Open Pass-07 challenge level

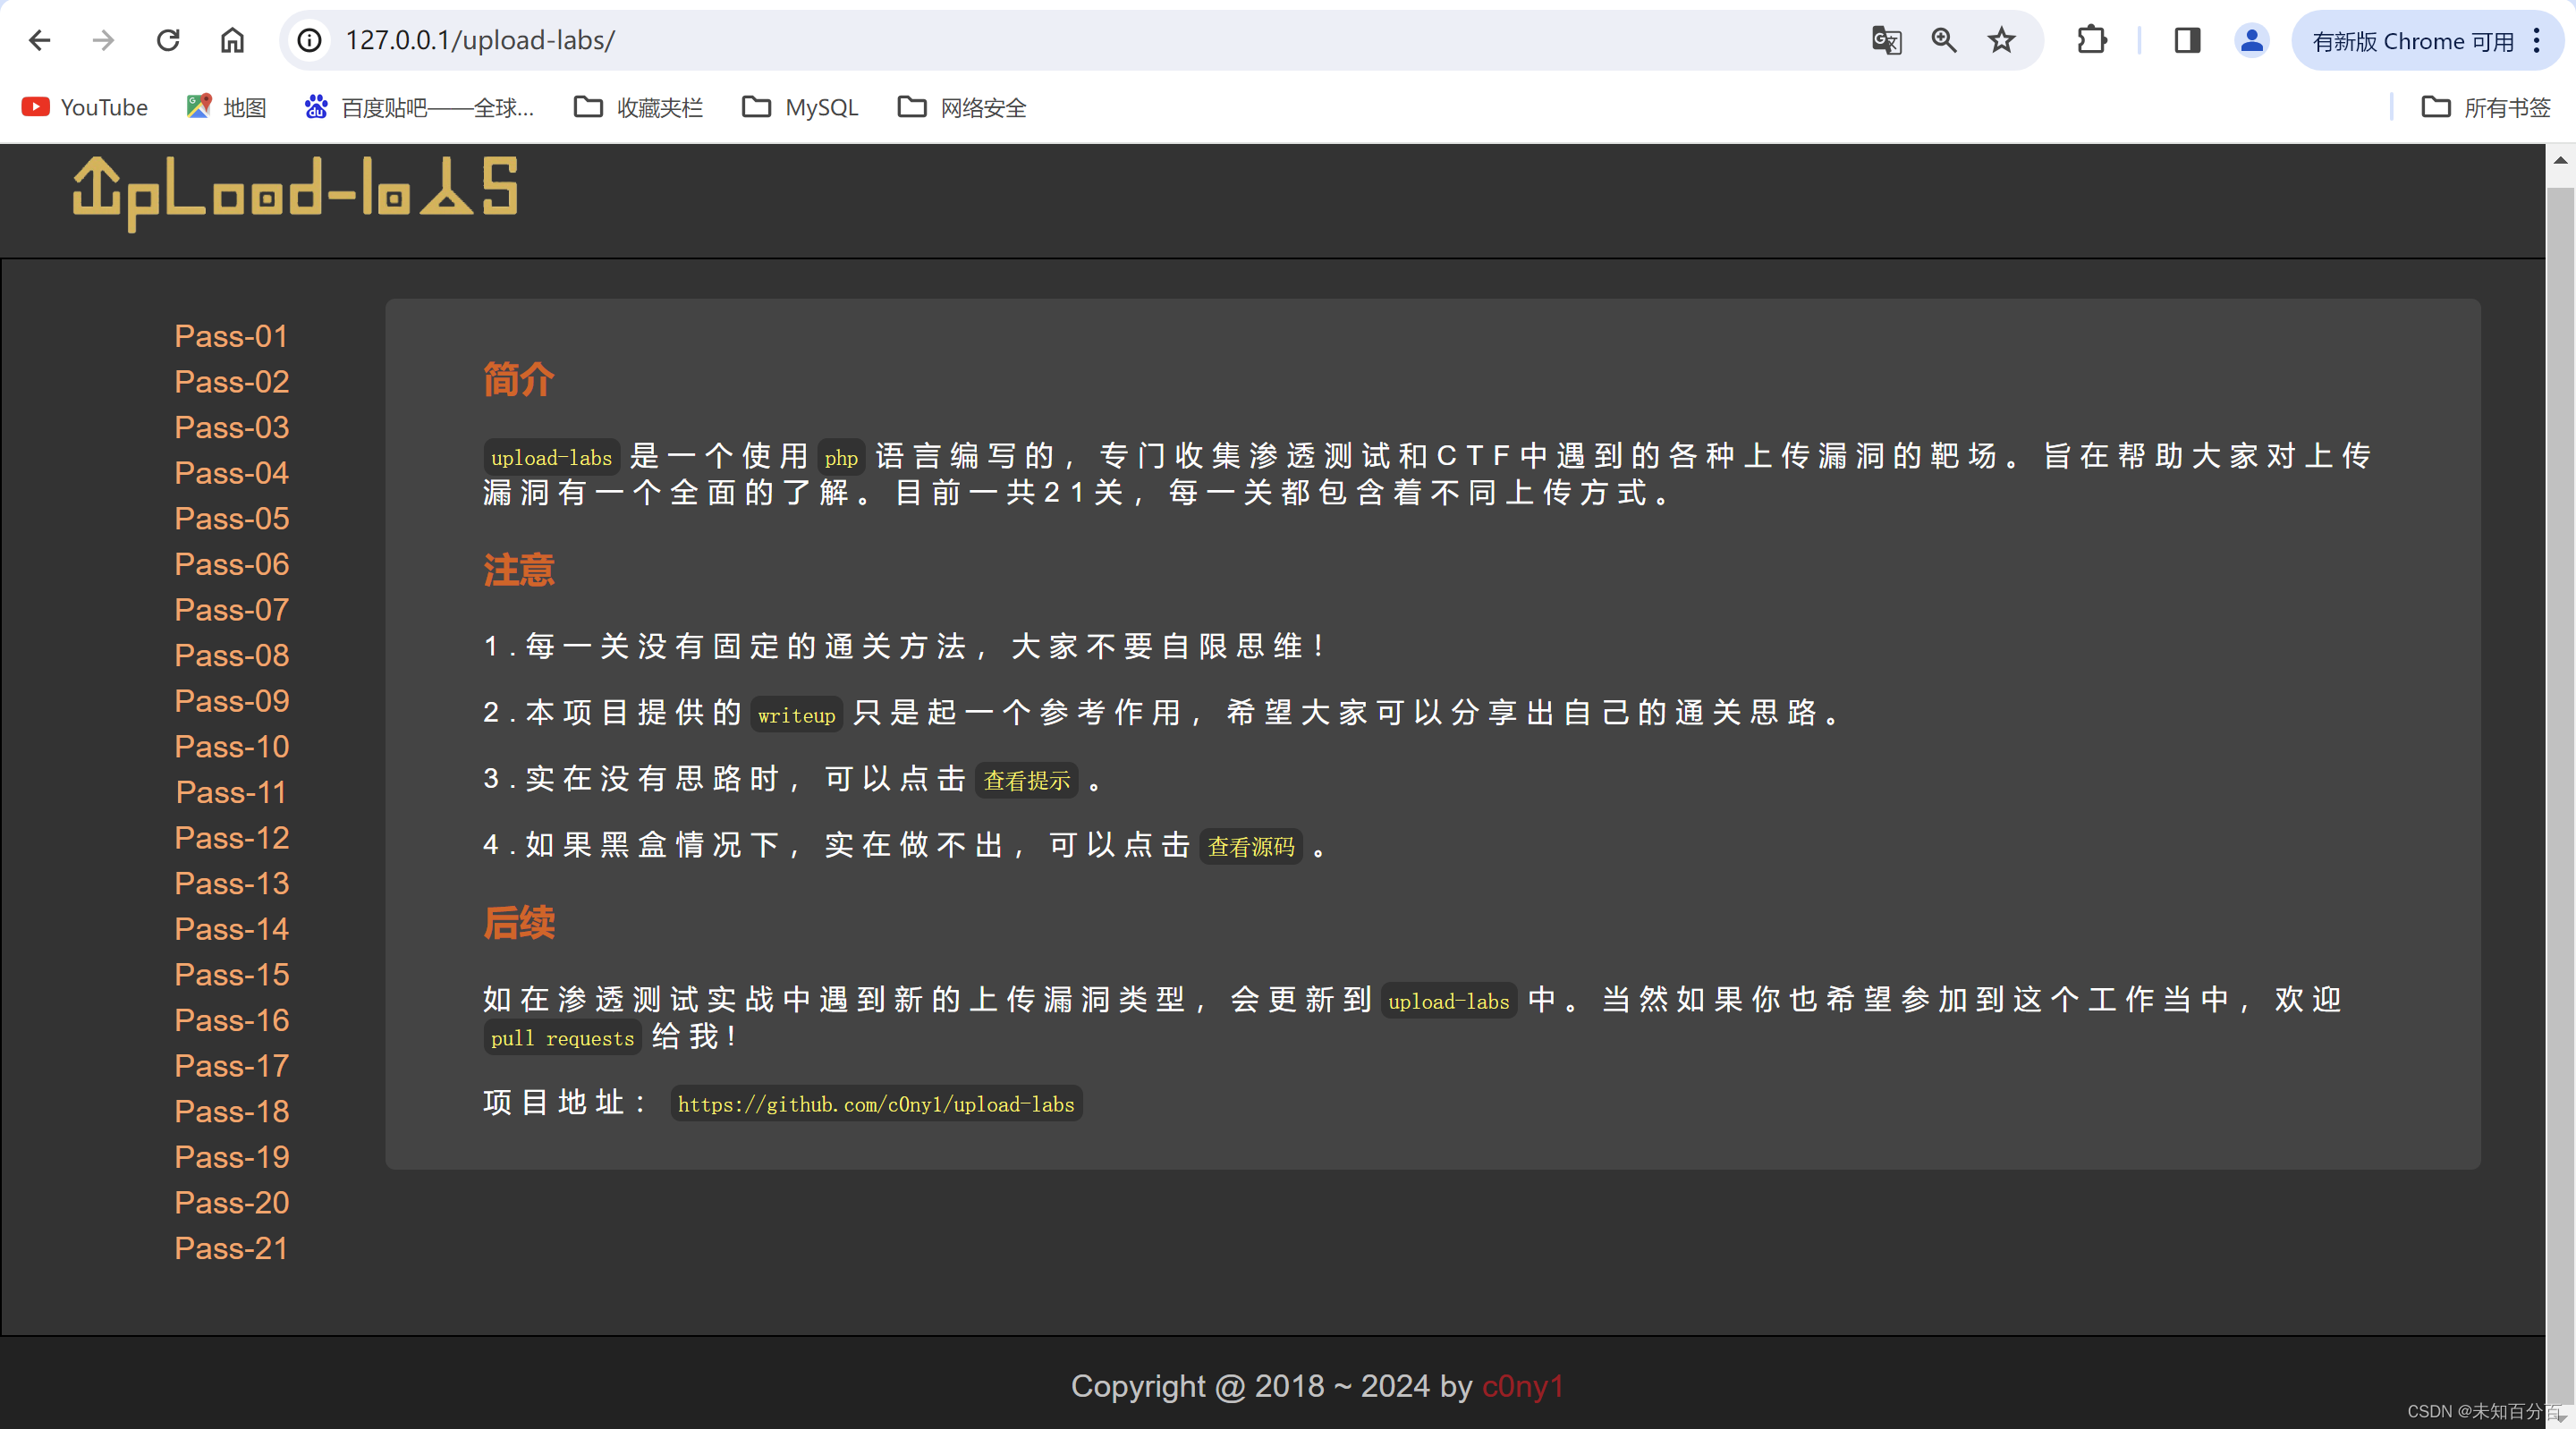pyautogui.click(x=233, y=609)
